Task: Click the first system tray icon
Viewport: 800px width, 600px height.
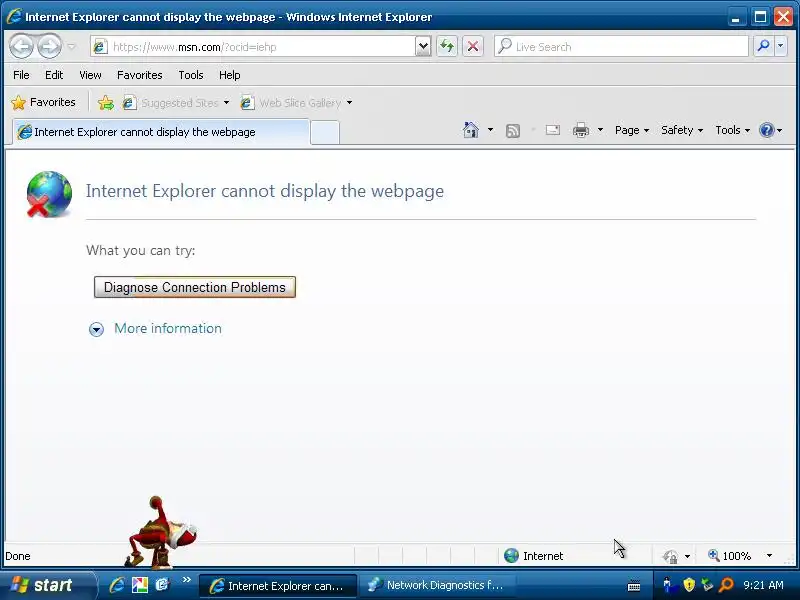Action: (x=667, y=584)
